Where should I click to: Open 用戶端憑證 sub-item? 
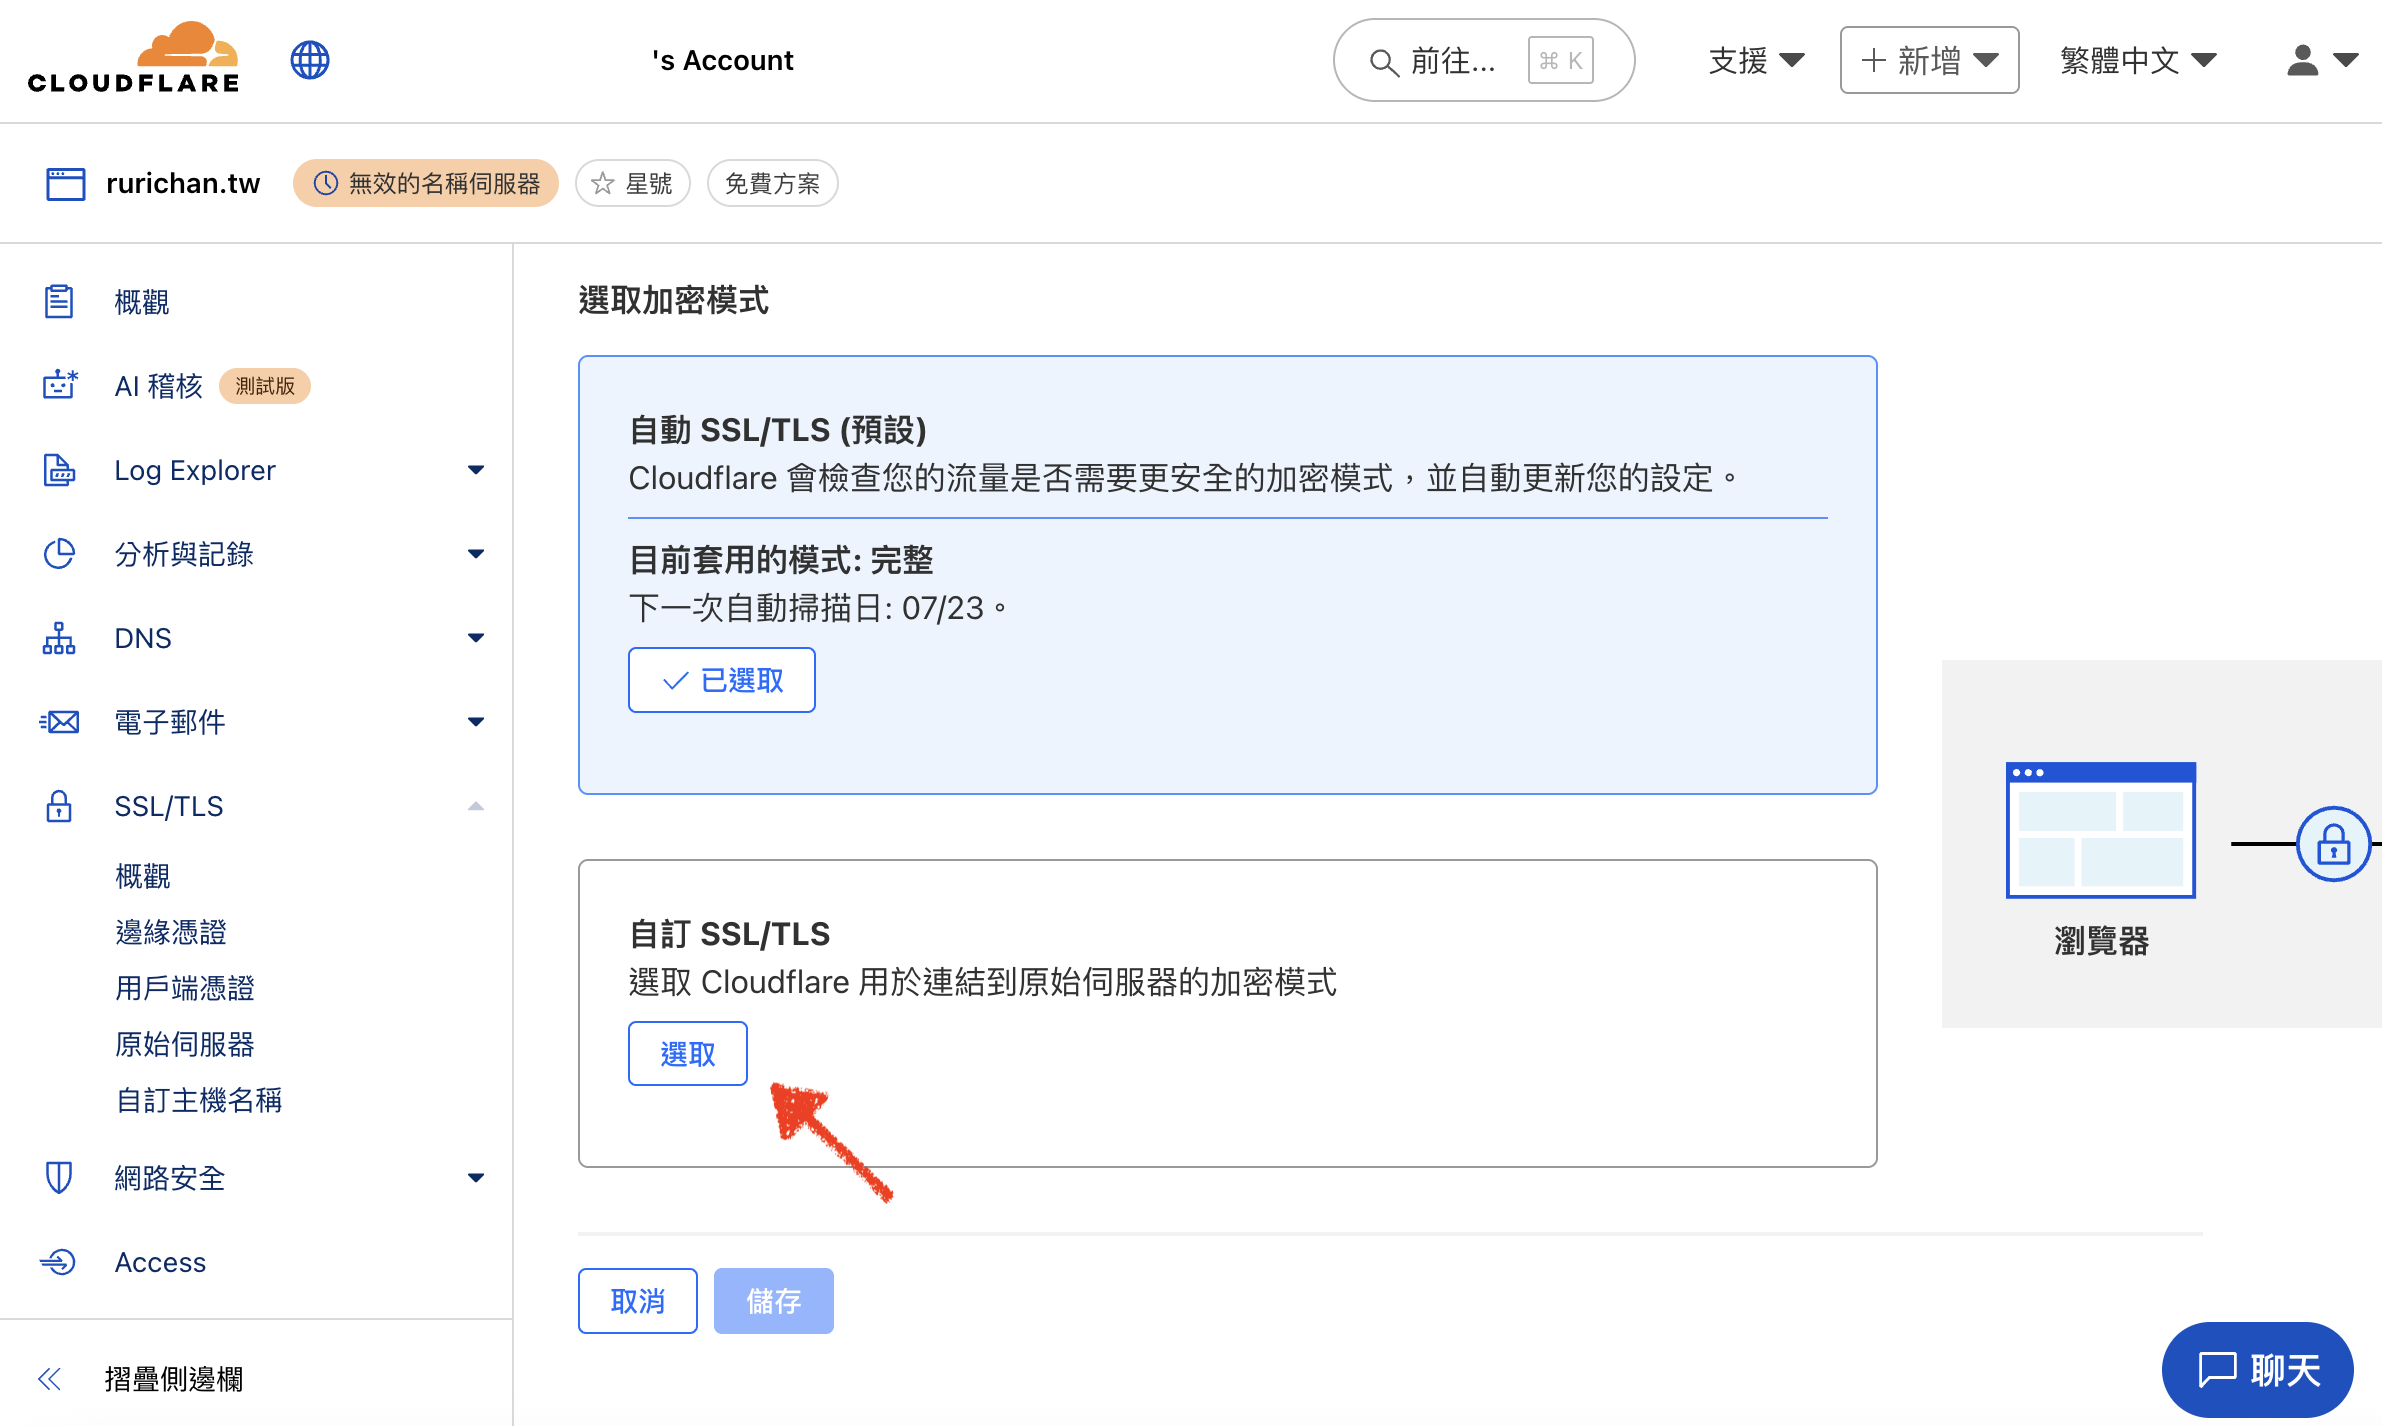tap(185, 988)
